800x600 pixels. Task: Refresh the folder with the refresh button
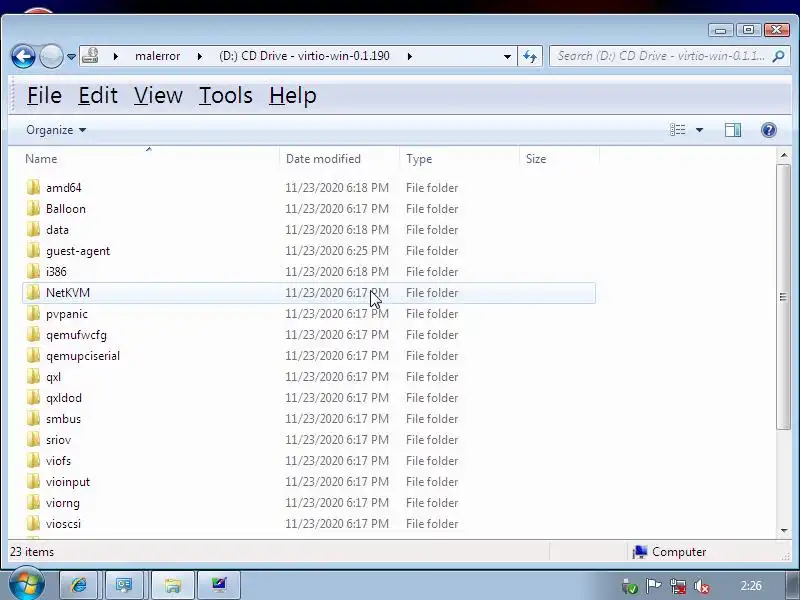pos(530,57)
